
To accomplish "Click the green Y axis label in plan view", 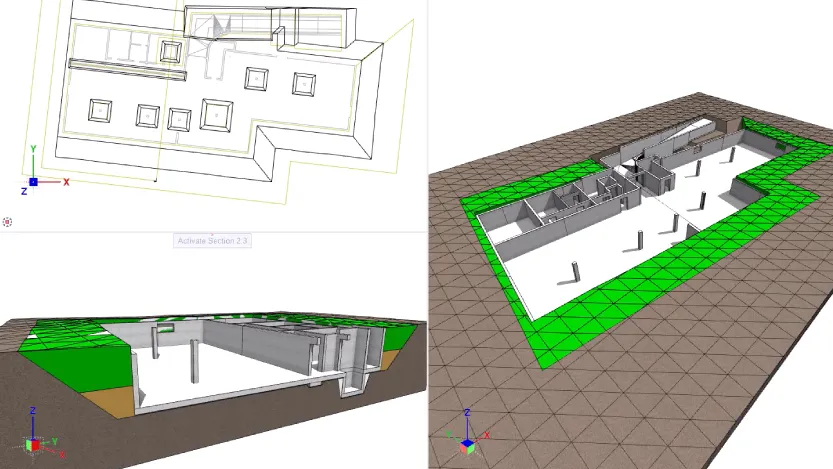I will pyautogui.click(x=34, y=148).
